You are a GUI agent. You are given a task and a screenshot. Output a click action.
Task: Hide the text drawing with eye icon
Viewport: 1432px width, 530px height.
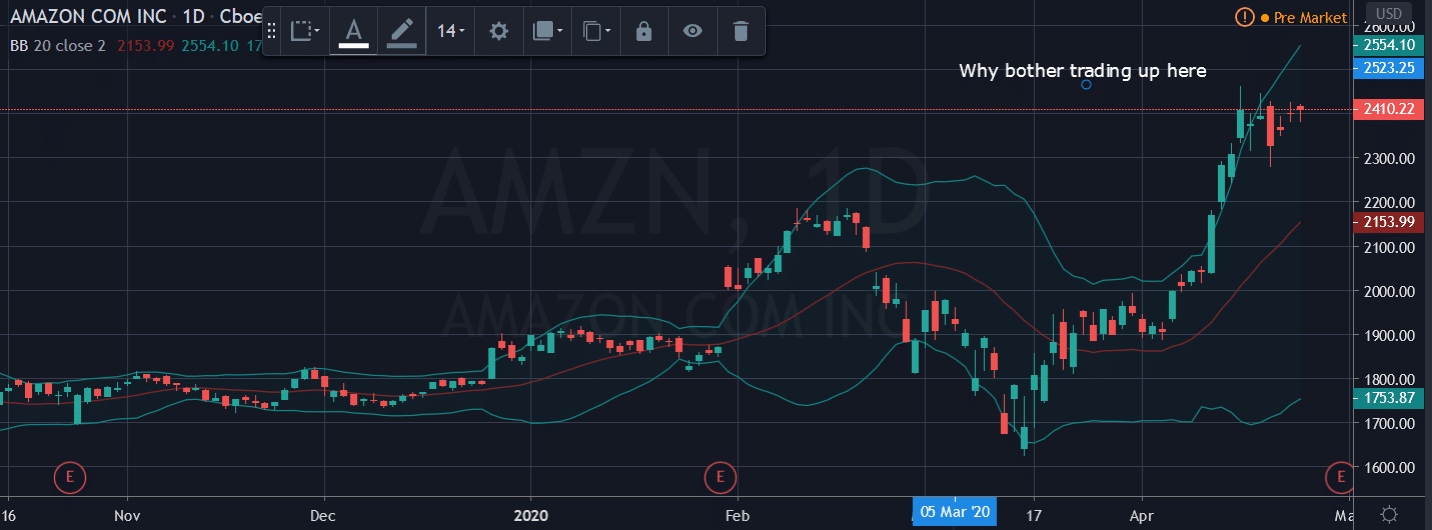coord(692,31)
